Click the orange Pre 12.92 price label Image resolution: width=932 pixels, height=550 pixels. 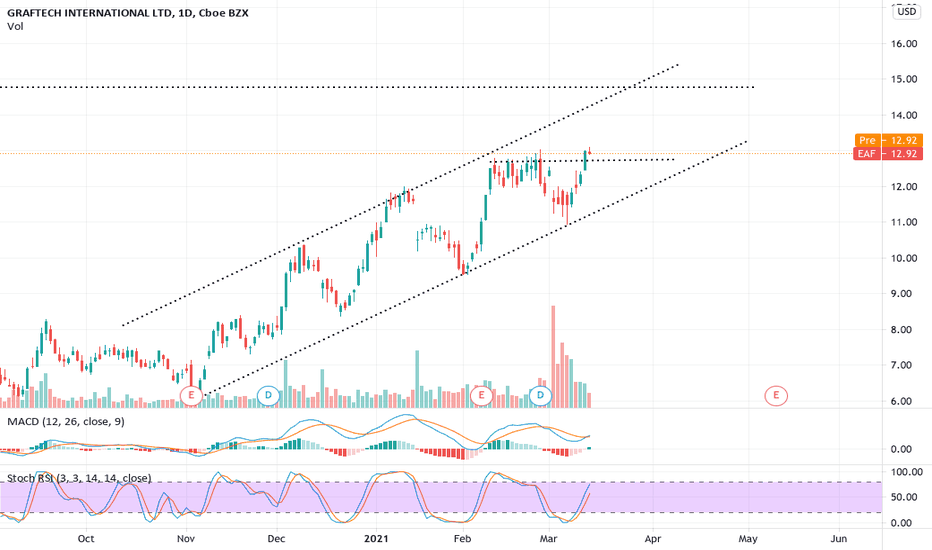tap(888, 140)
